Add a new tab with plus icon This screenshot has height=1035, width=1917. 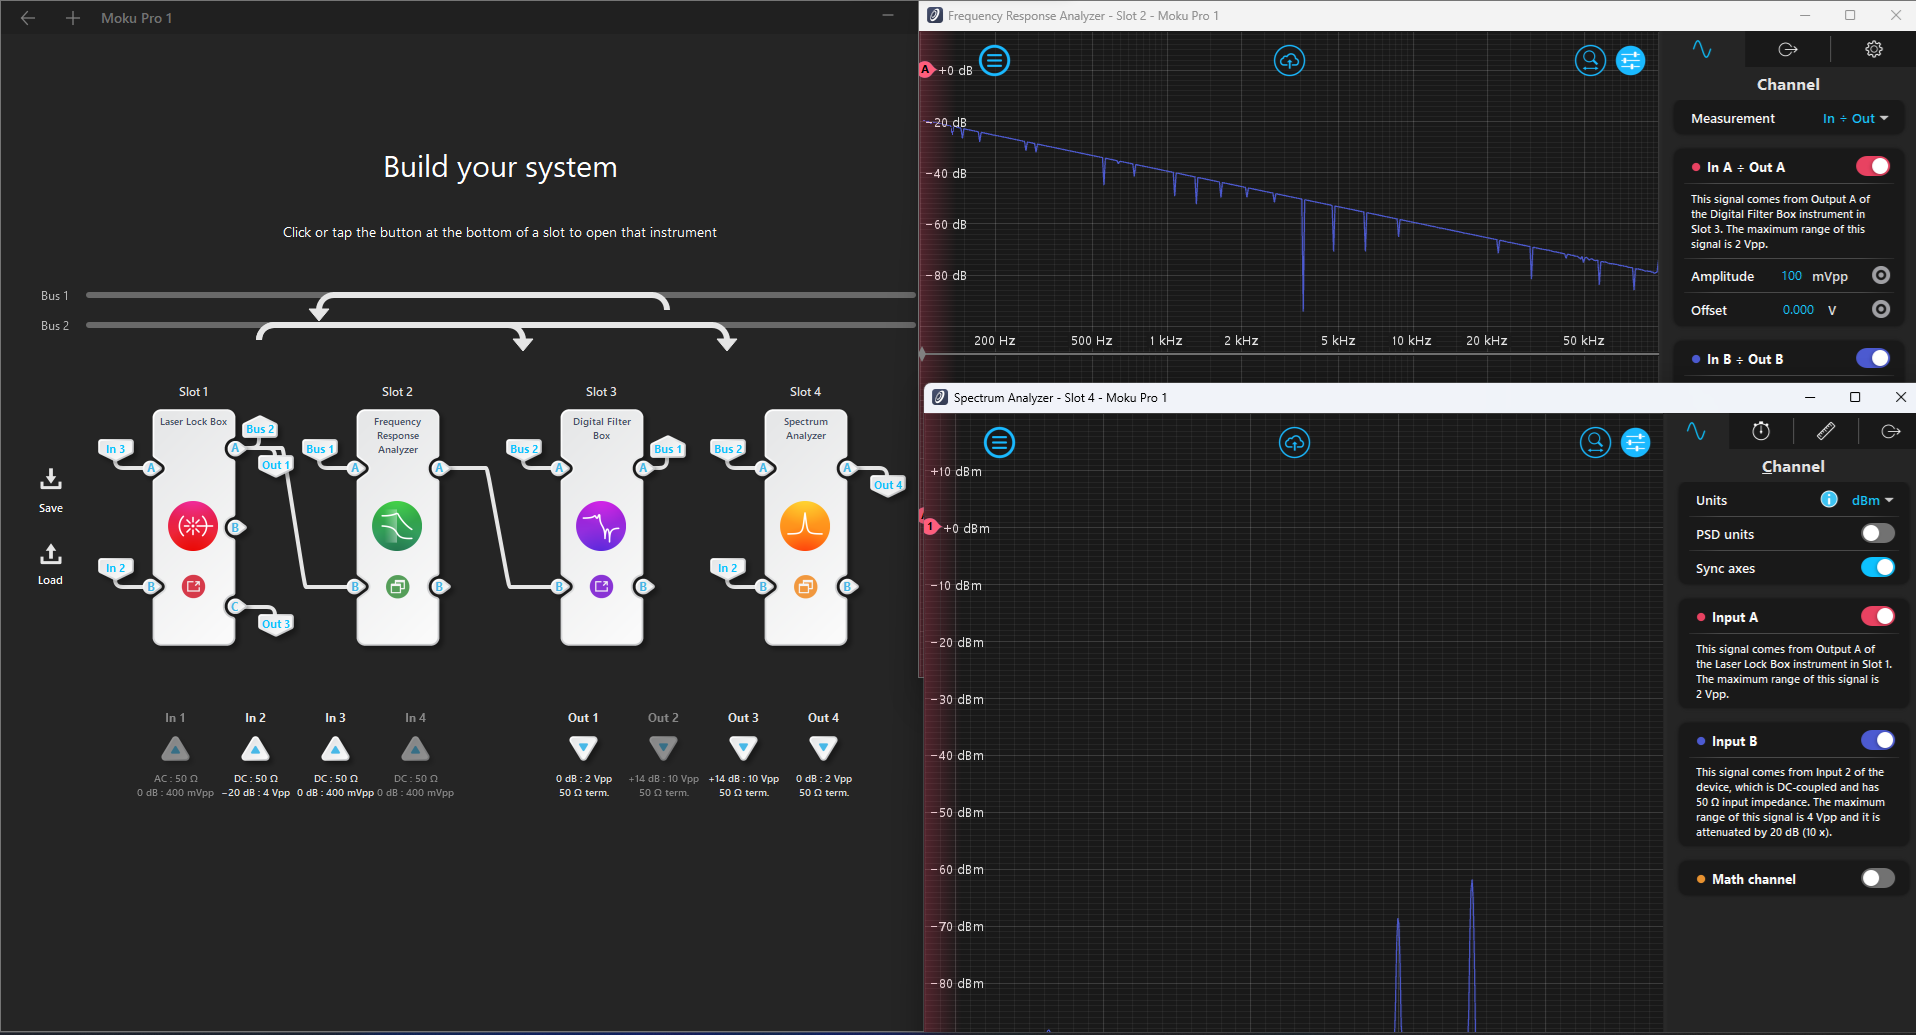(x=73, y=18)
